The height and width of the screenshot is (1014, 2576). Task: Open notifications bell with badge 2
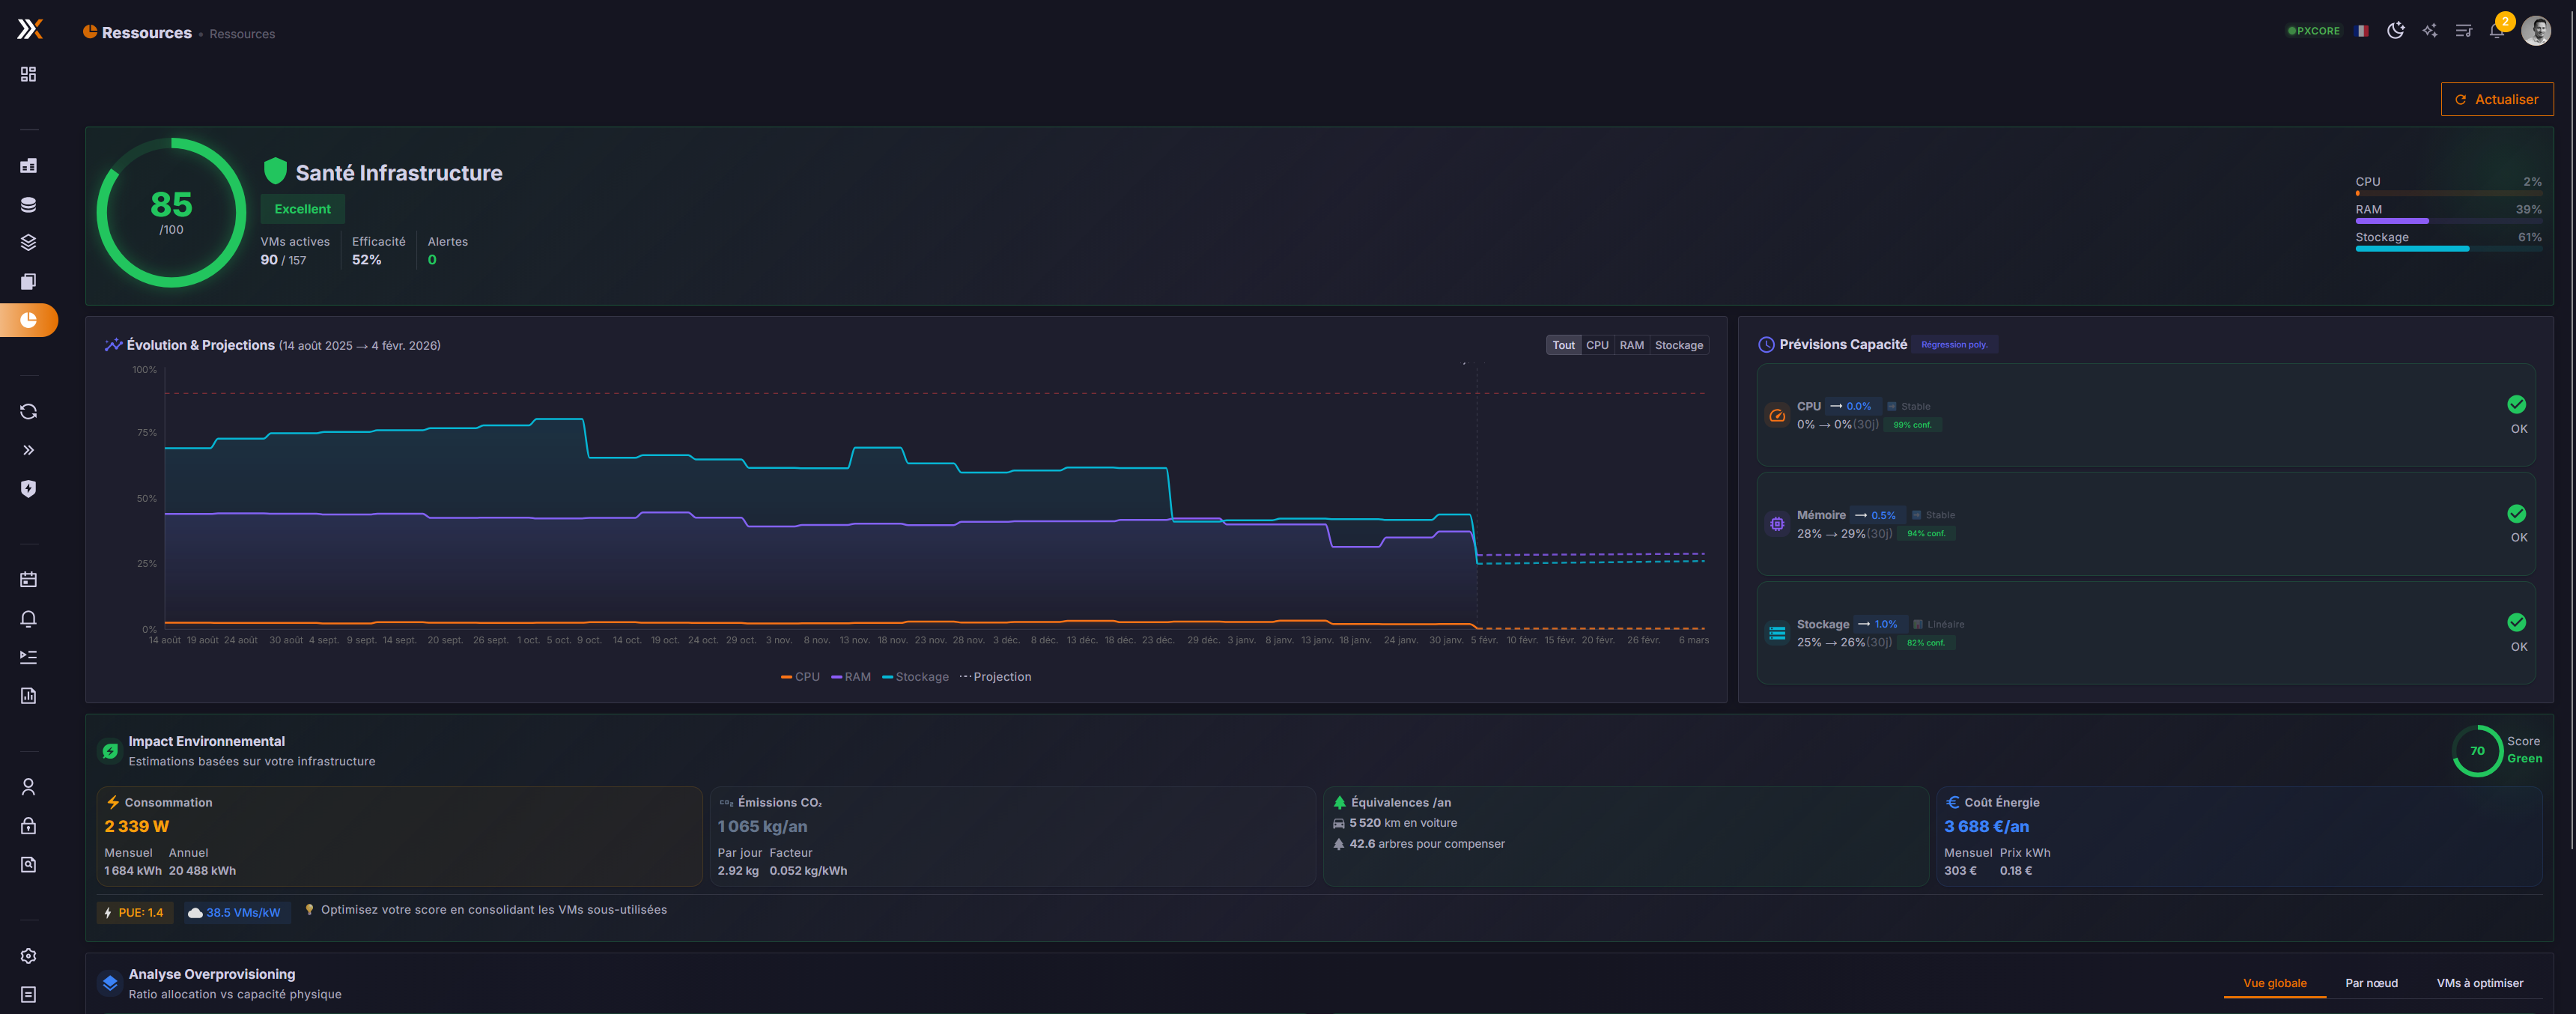(2496, 31)
